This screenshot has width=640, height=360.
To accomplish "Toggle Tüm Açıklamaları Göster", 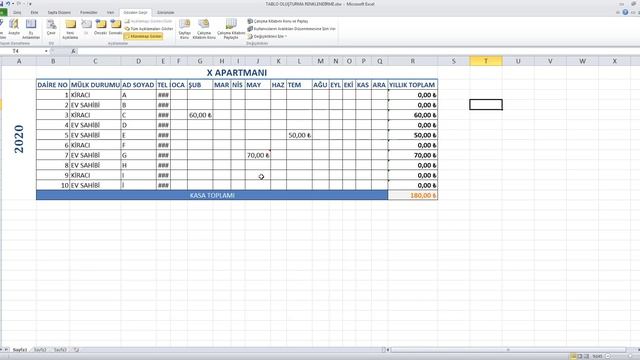I will [x=149, y=29].
